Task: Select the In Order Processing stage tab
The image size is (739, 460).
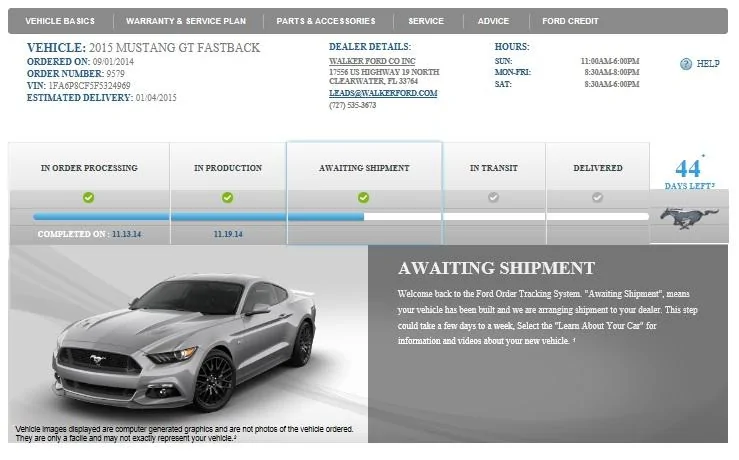Action: click(89, 168)
